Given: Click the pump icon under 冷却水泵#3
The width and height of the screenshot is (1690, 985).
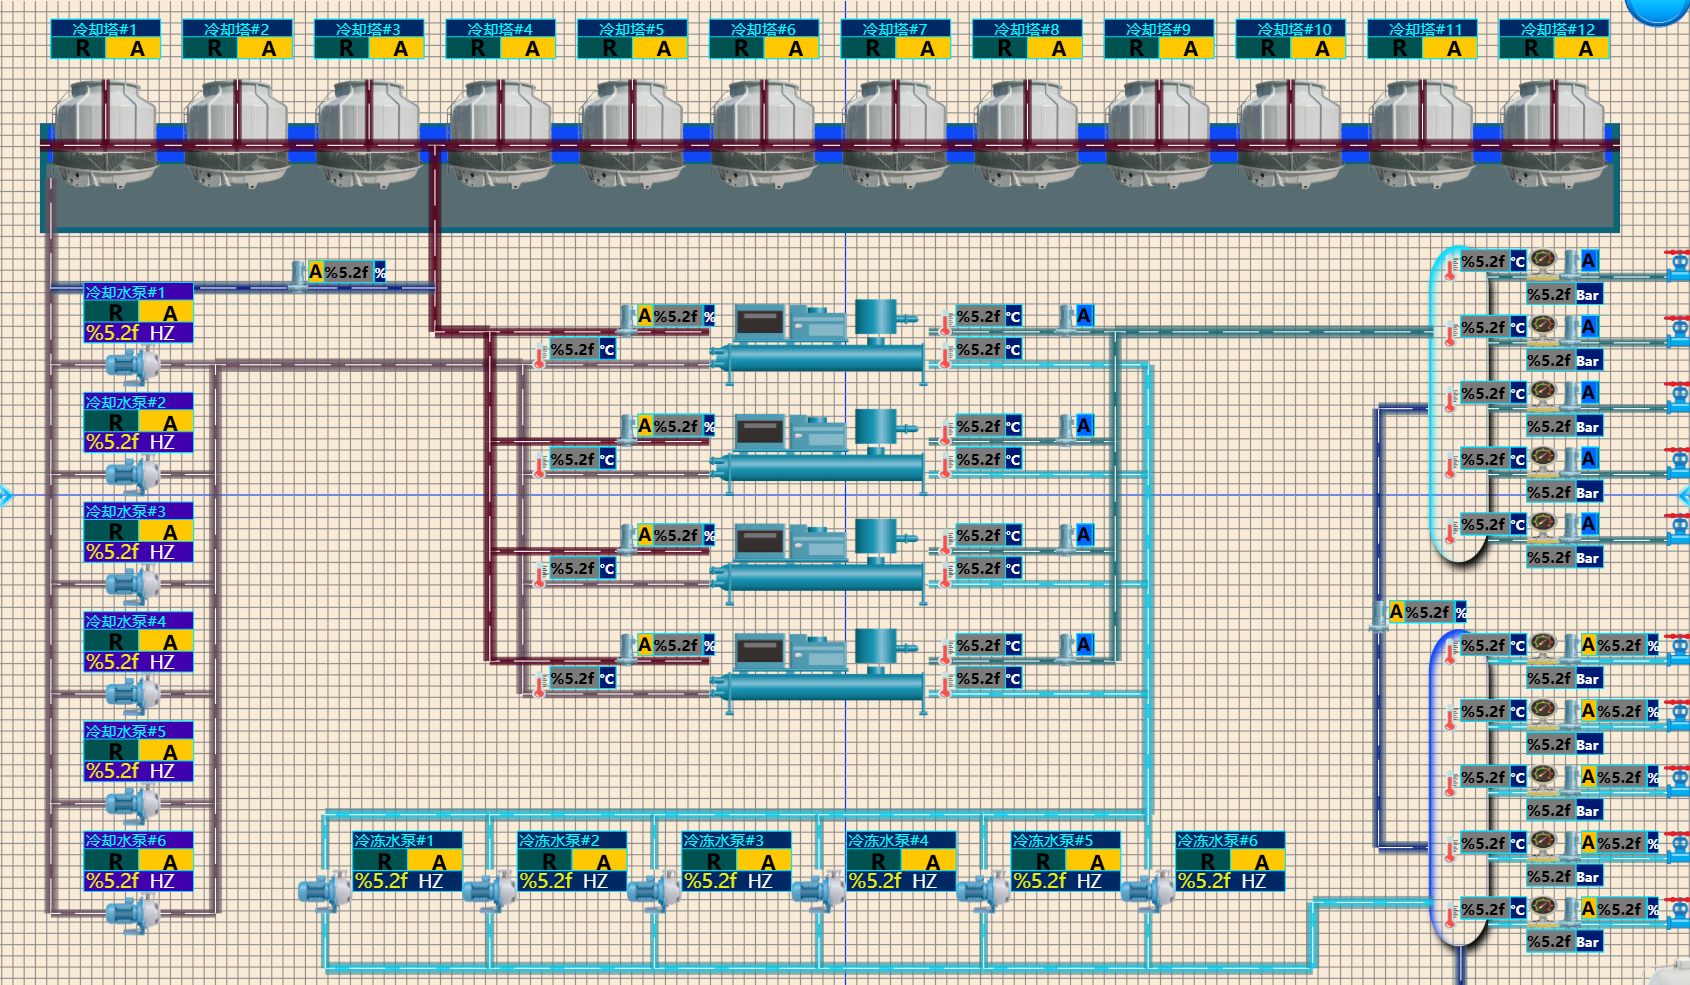Looking at the screenshot, I should [133, 584].
